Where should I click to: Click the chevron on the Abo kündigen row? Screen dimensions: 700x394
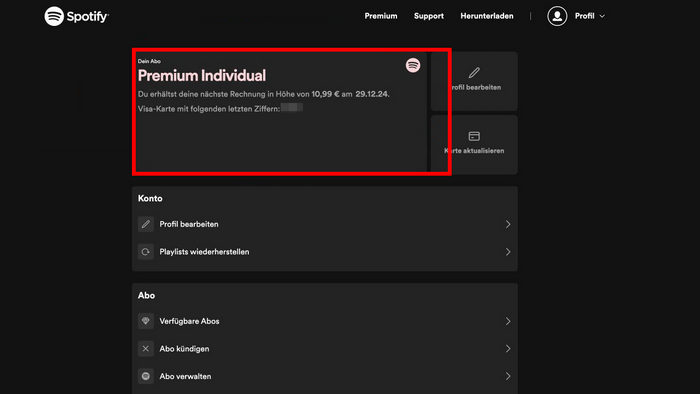tap(508, 348)
